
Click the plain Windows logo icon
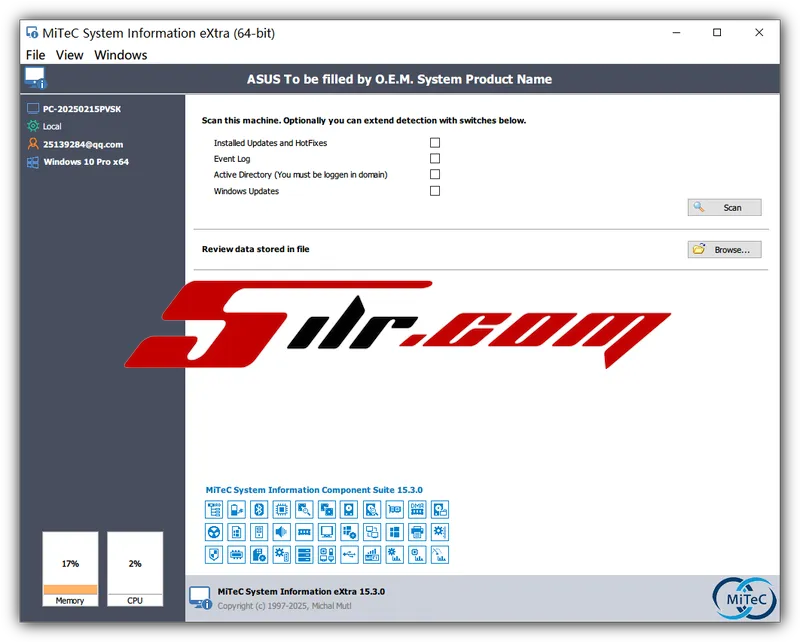(394, 532)
